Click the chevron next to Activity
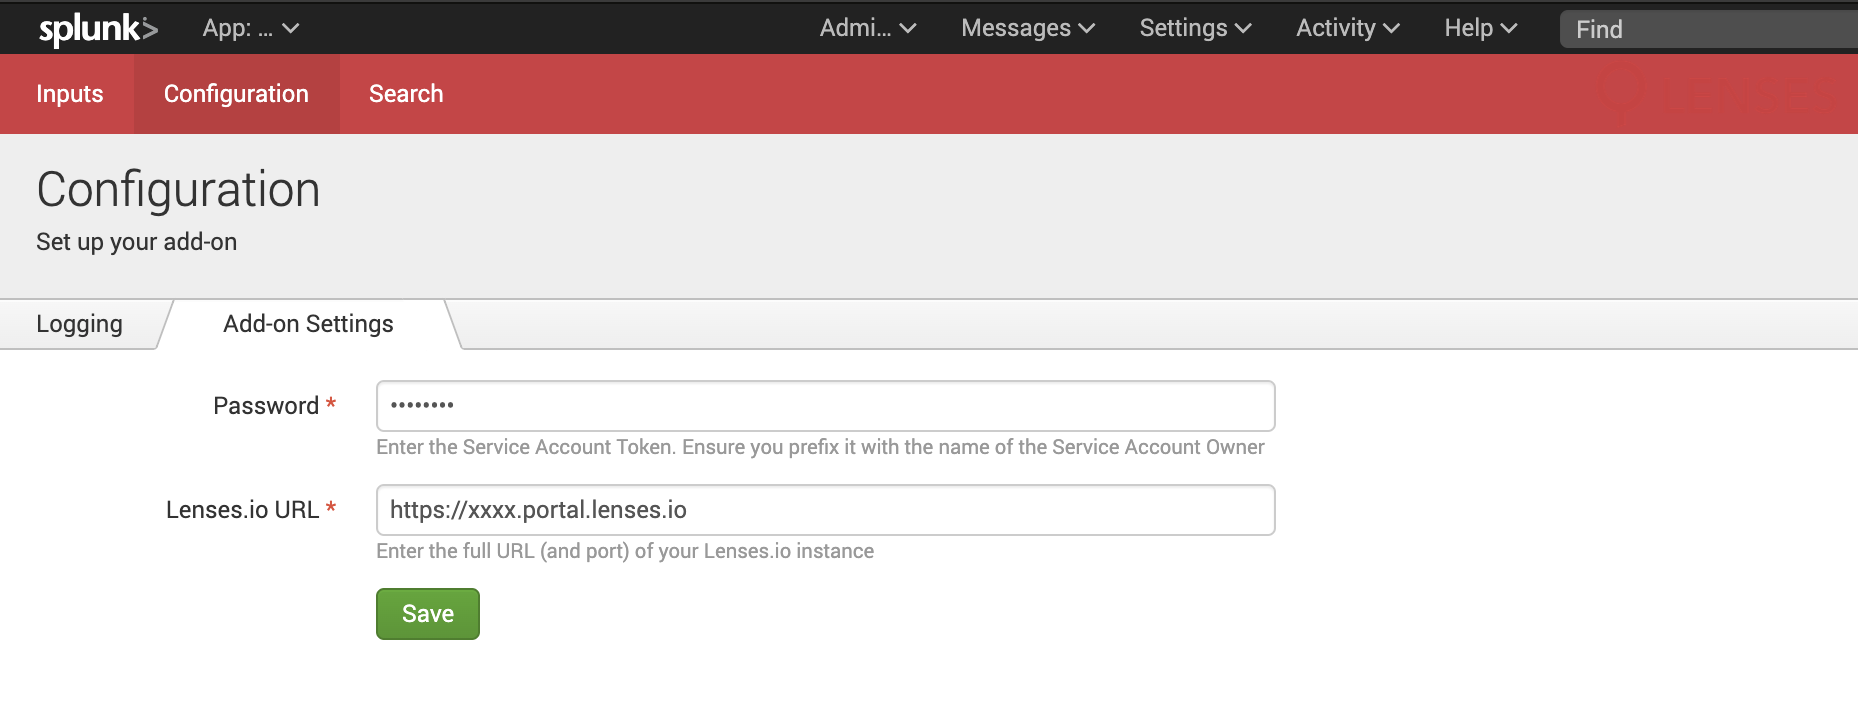This screenshot has width=1858, height=712. click(1391, 29)
